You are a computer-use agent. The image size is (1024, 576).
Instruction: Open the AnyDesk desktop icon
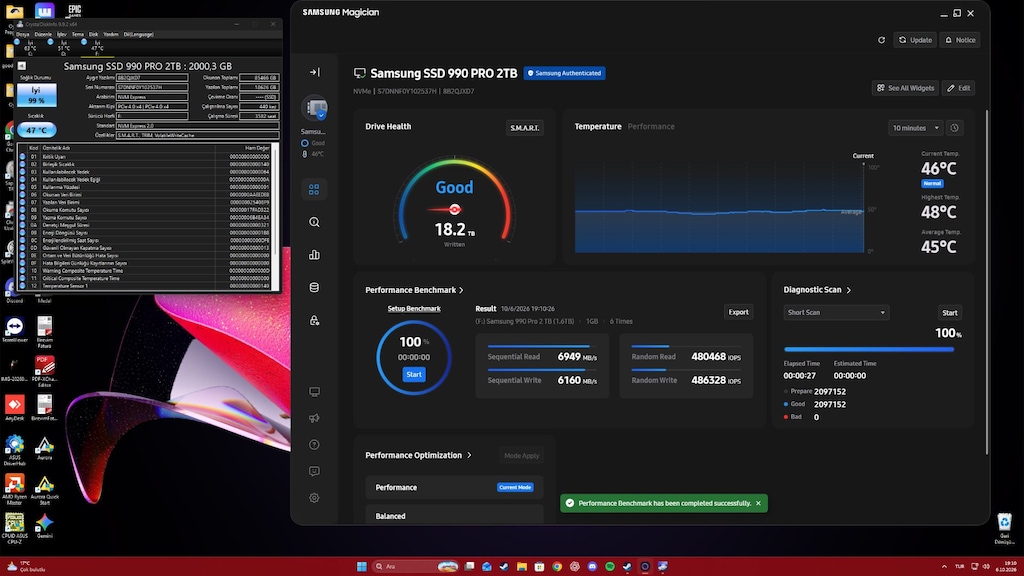14,408
